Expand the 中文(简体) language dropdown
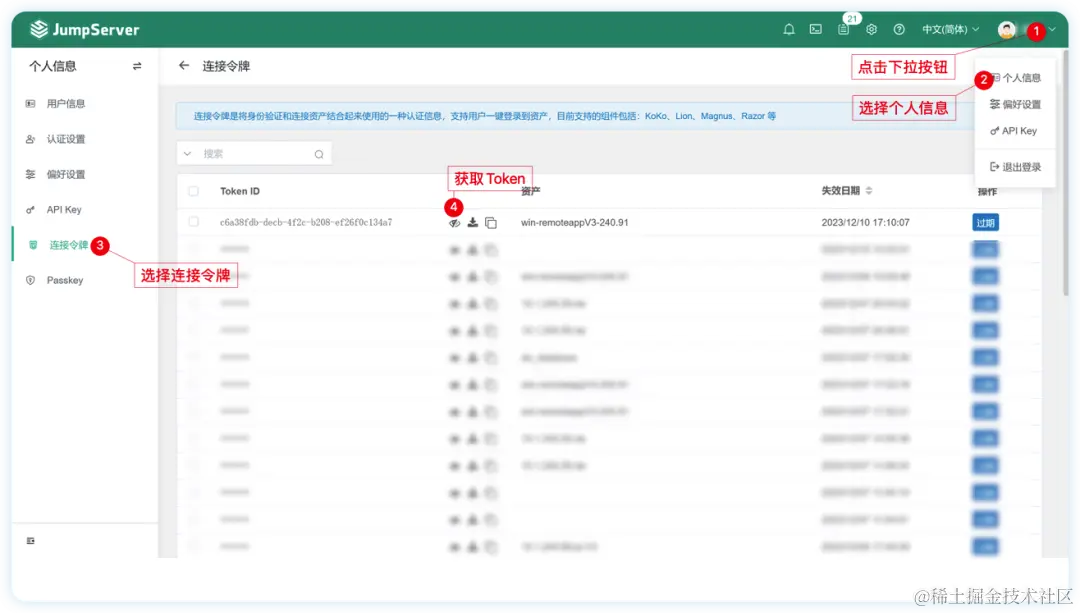 [x=951, y=30]
